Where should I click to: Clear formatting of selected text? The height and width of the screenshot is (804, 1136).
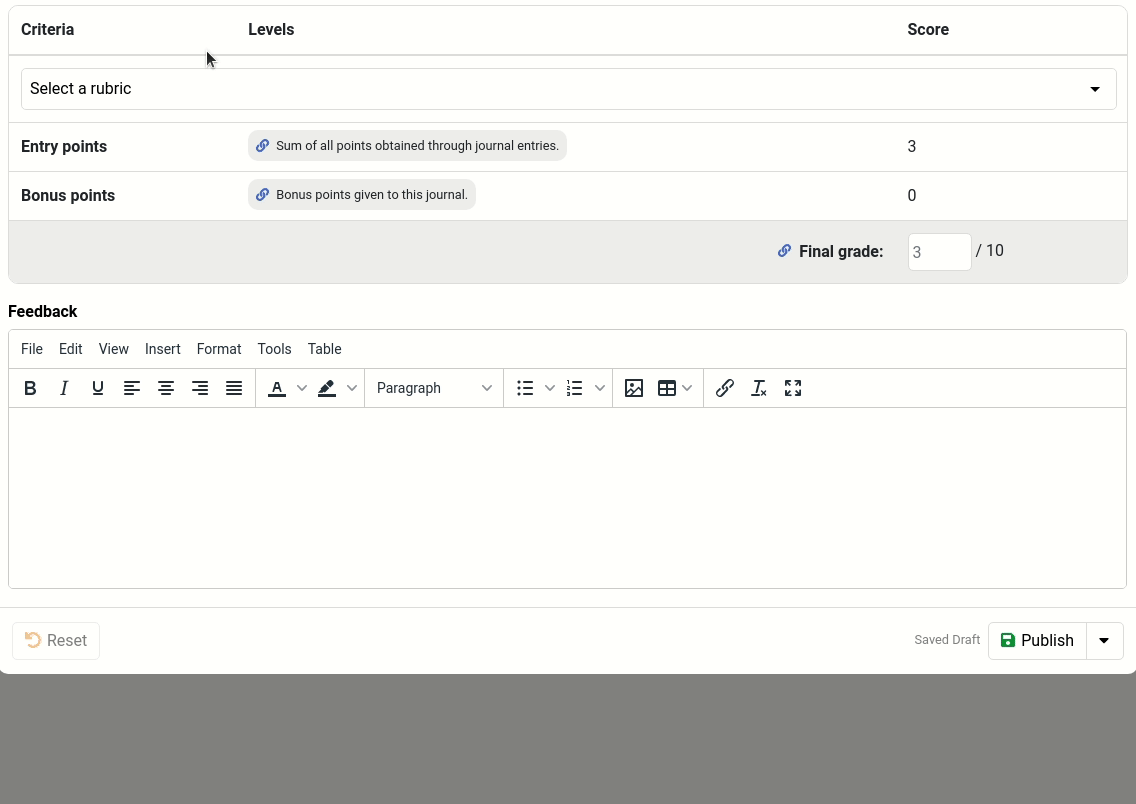pos(759,388)
